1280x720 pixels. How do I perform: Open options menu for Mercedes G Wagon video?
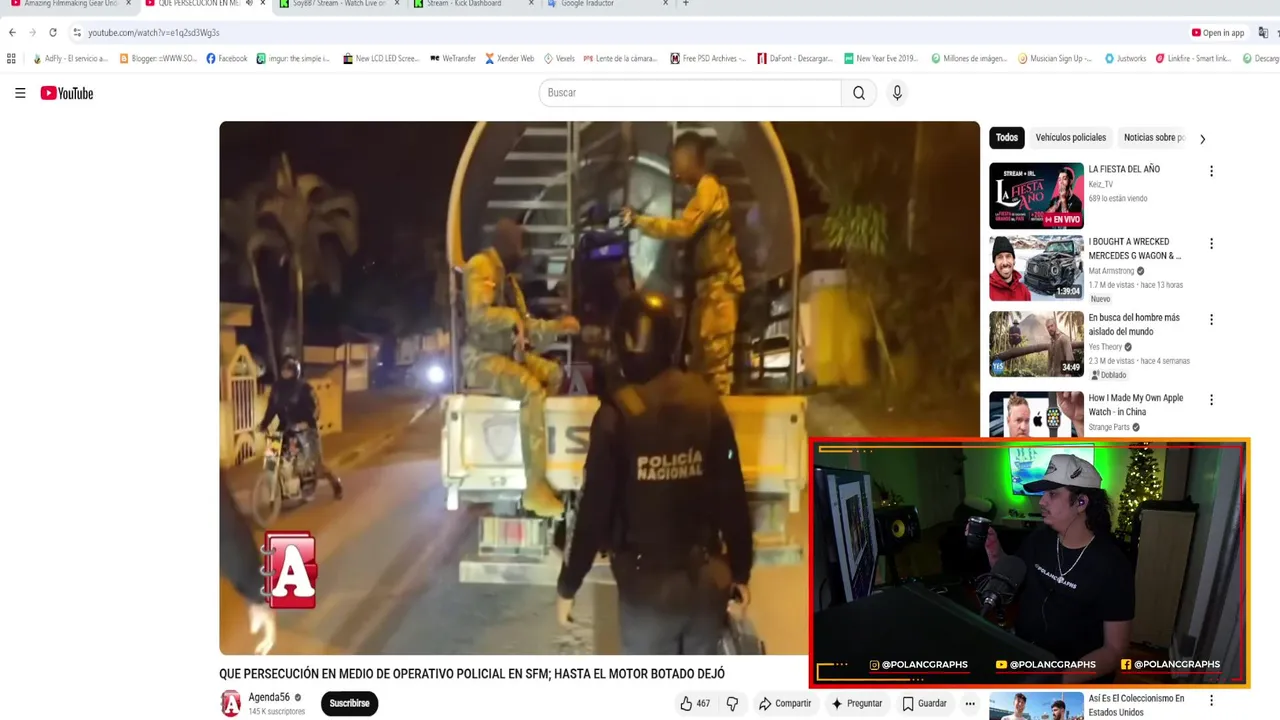pyautogui.click(x=1211, y=243)
